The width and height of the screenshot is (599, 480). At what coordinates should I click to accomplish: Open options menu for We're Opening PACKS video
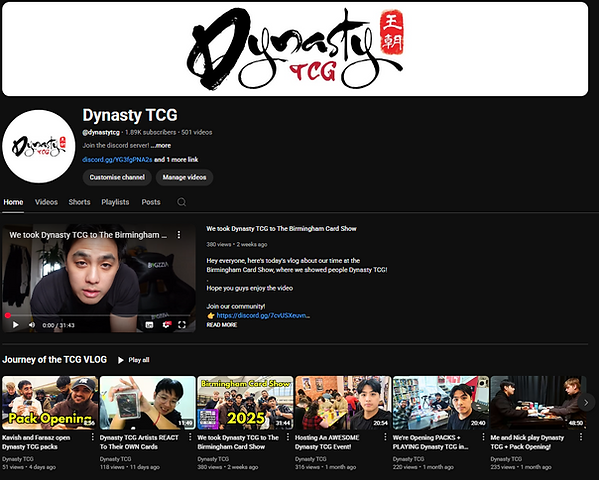[x=483, y=437]
